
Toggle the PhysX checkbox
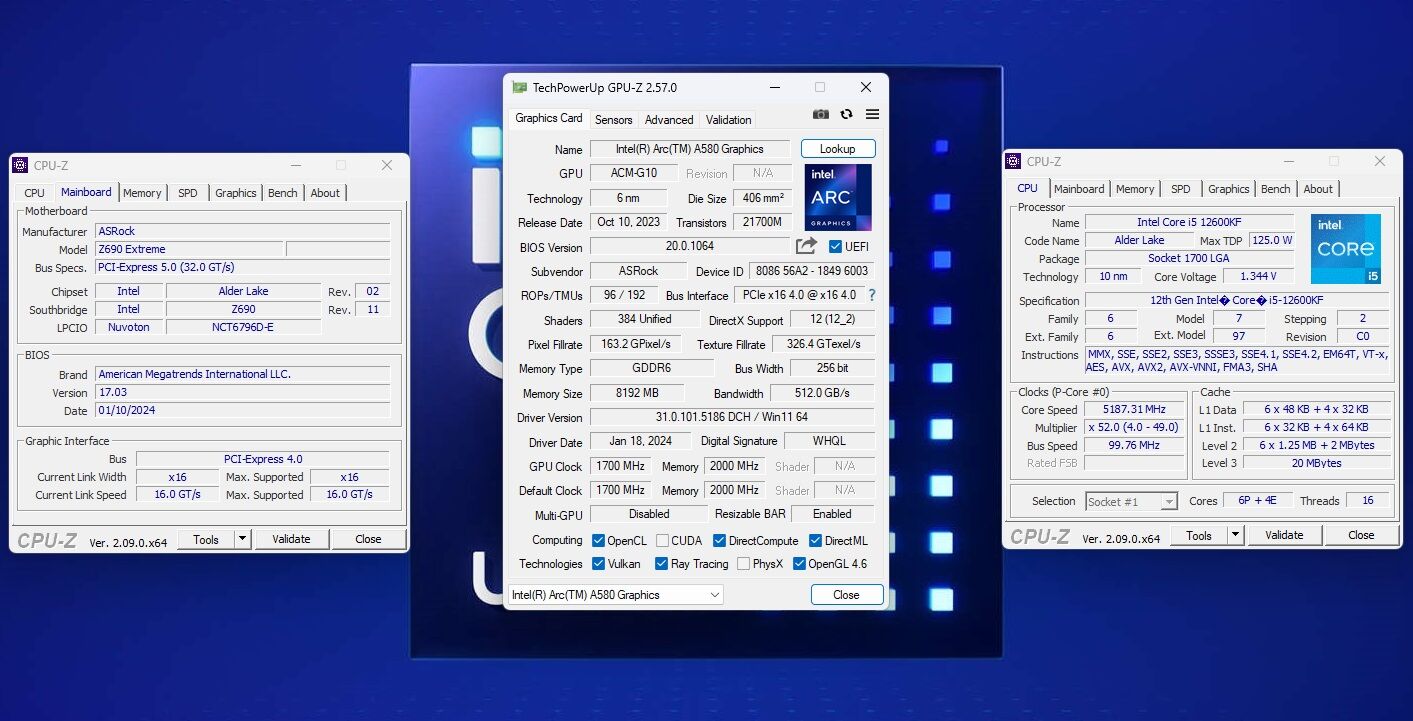(743, 564)
